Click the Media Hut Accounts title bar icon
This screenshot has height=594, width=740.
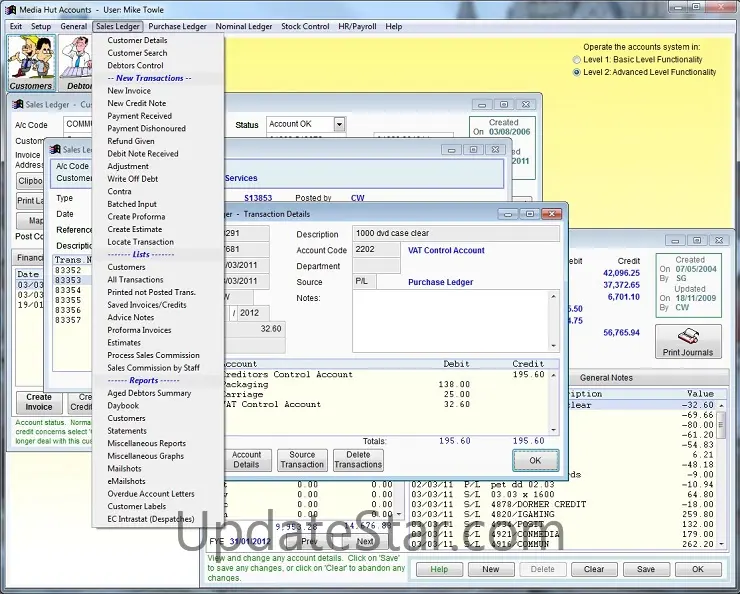(10, 9)
